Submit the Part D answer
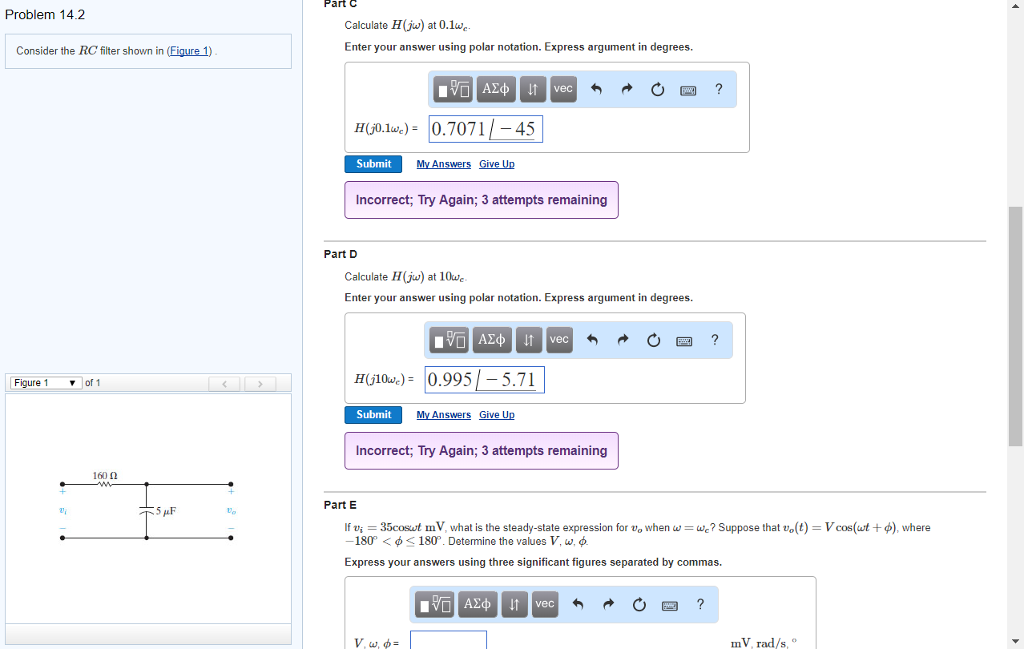 click(x=373, y=415)
